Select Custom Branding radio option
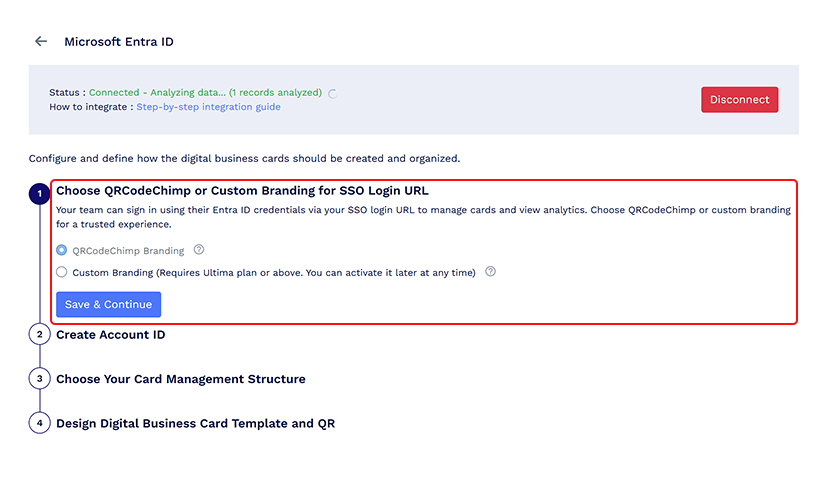 [x=62, y=272]
